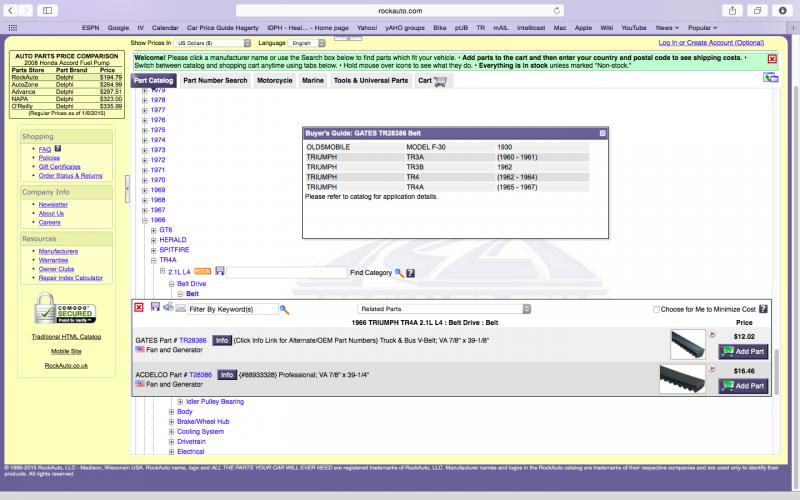
Task: Open the Tools & Universal Parts tab
Action: pos(370,80)
